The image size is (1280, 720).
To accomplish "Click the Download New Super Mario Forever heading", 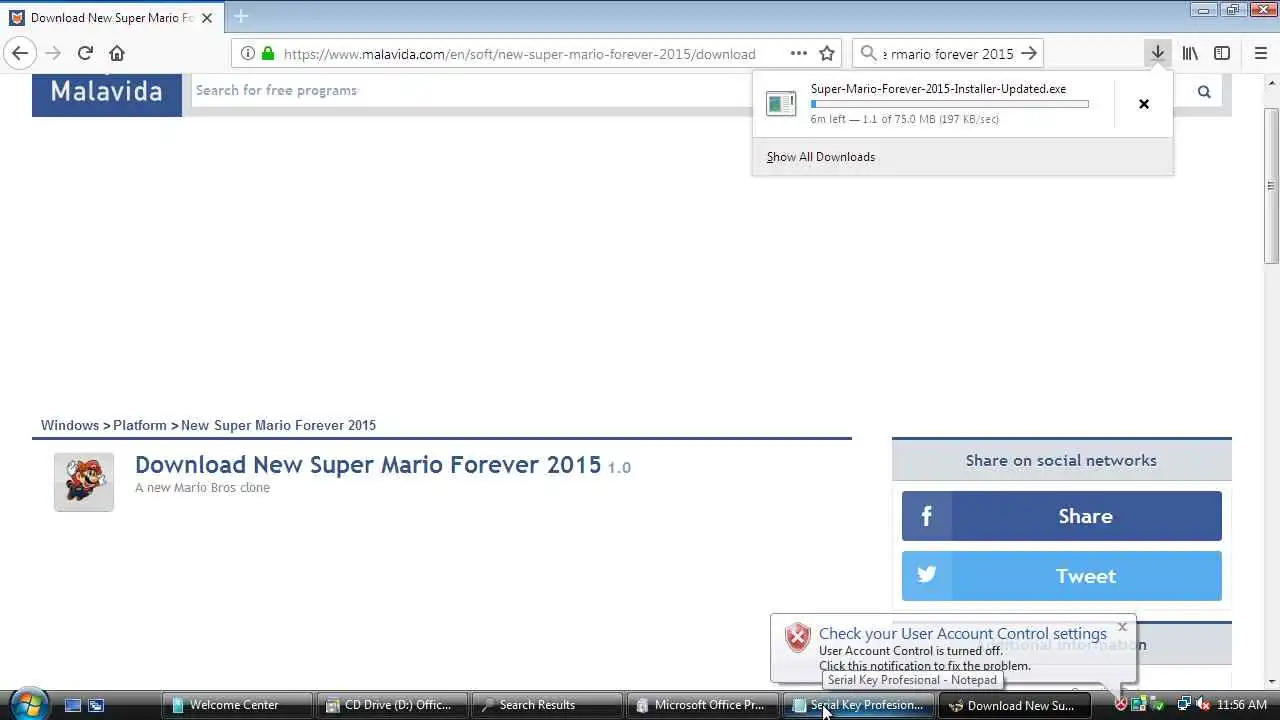I will click(368, 465).
